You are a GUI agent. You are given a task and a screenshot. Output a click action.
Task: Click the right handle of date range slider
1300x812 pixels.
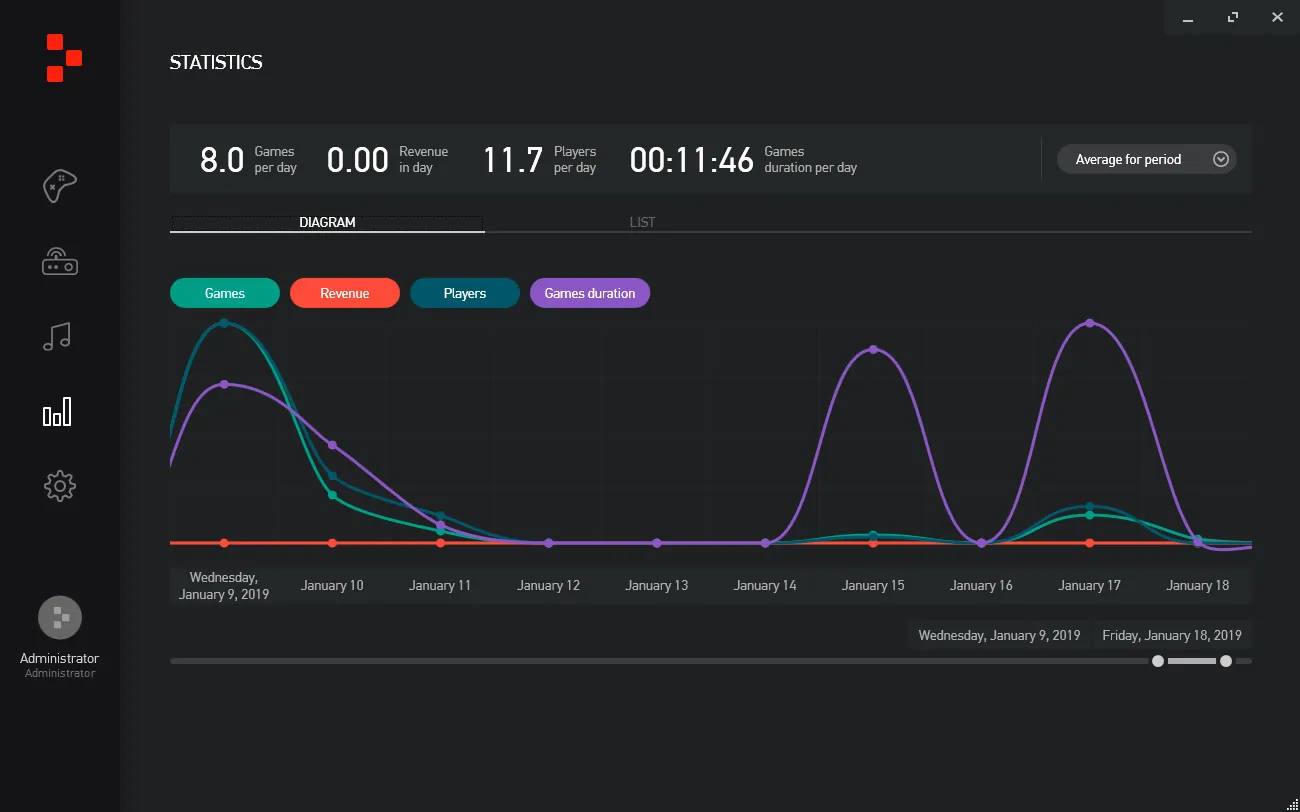click(1226, 661)
